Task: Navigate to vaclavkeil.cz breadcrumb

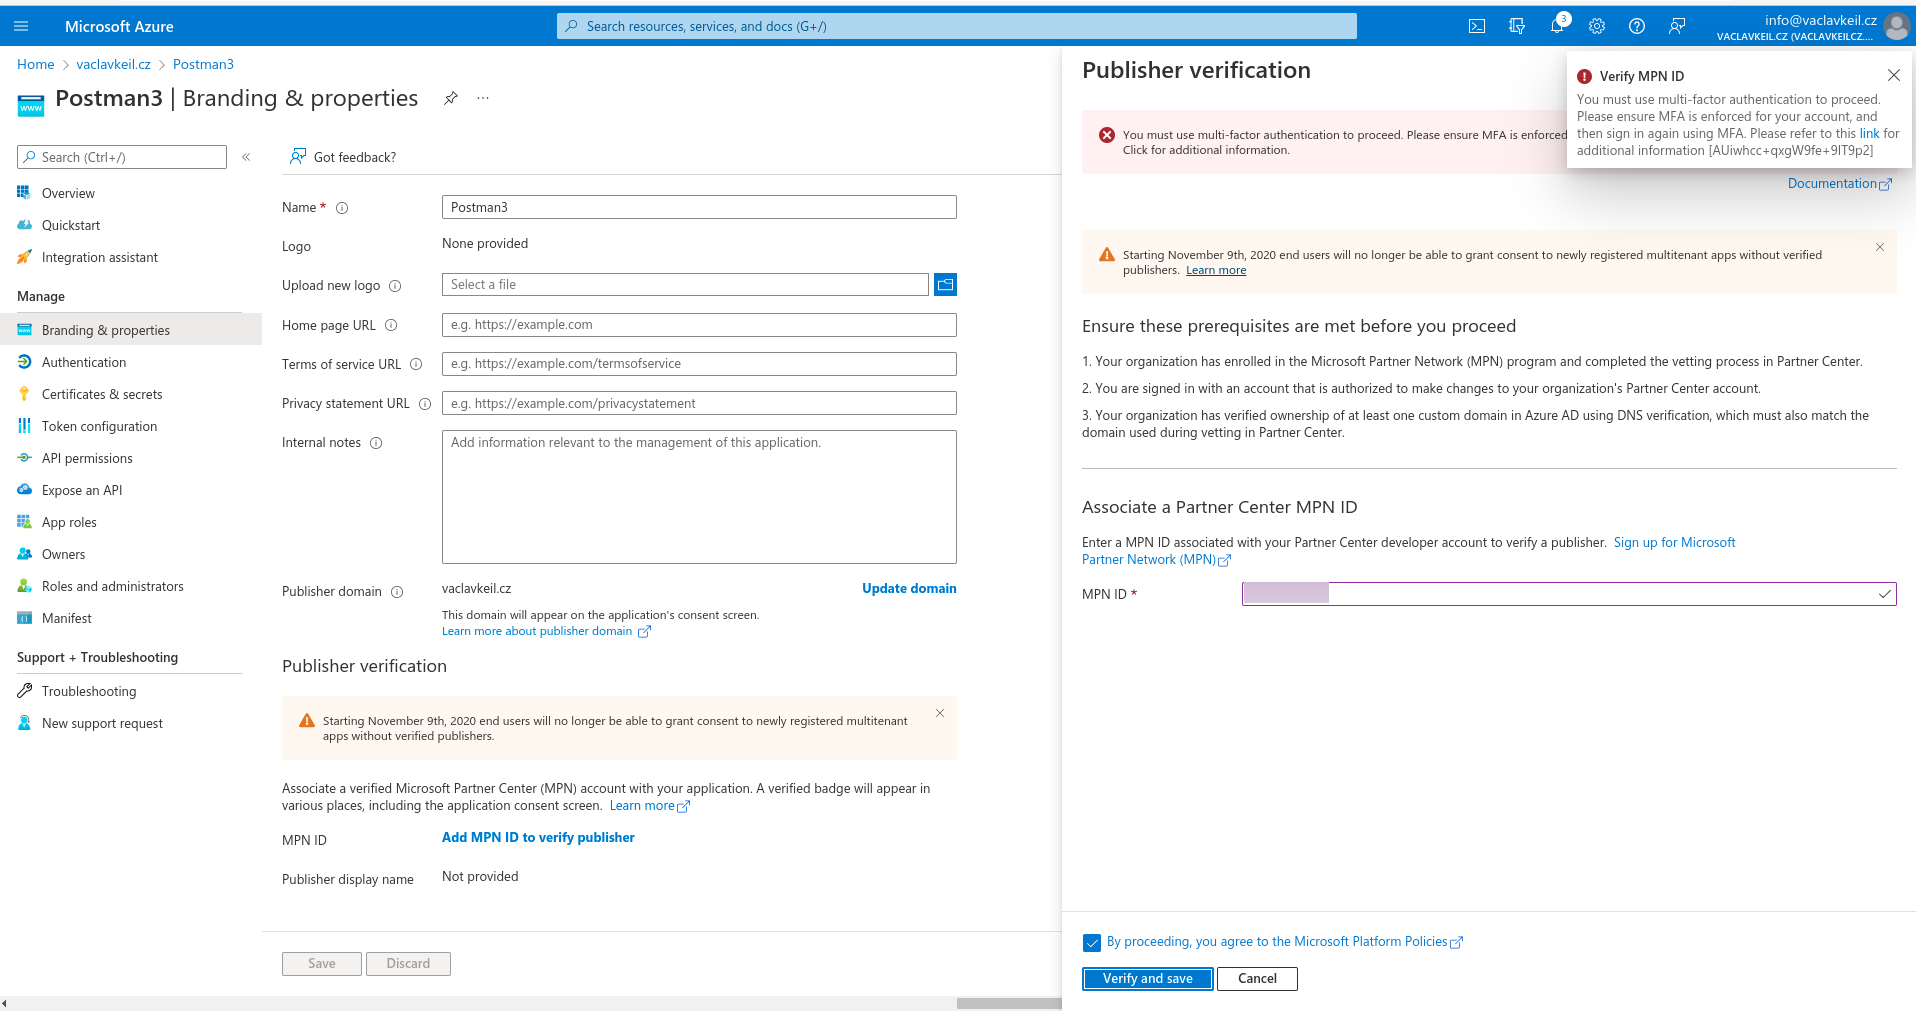Action: pyautogui.click(x=113, y=64)
